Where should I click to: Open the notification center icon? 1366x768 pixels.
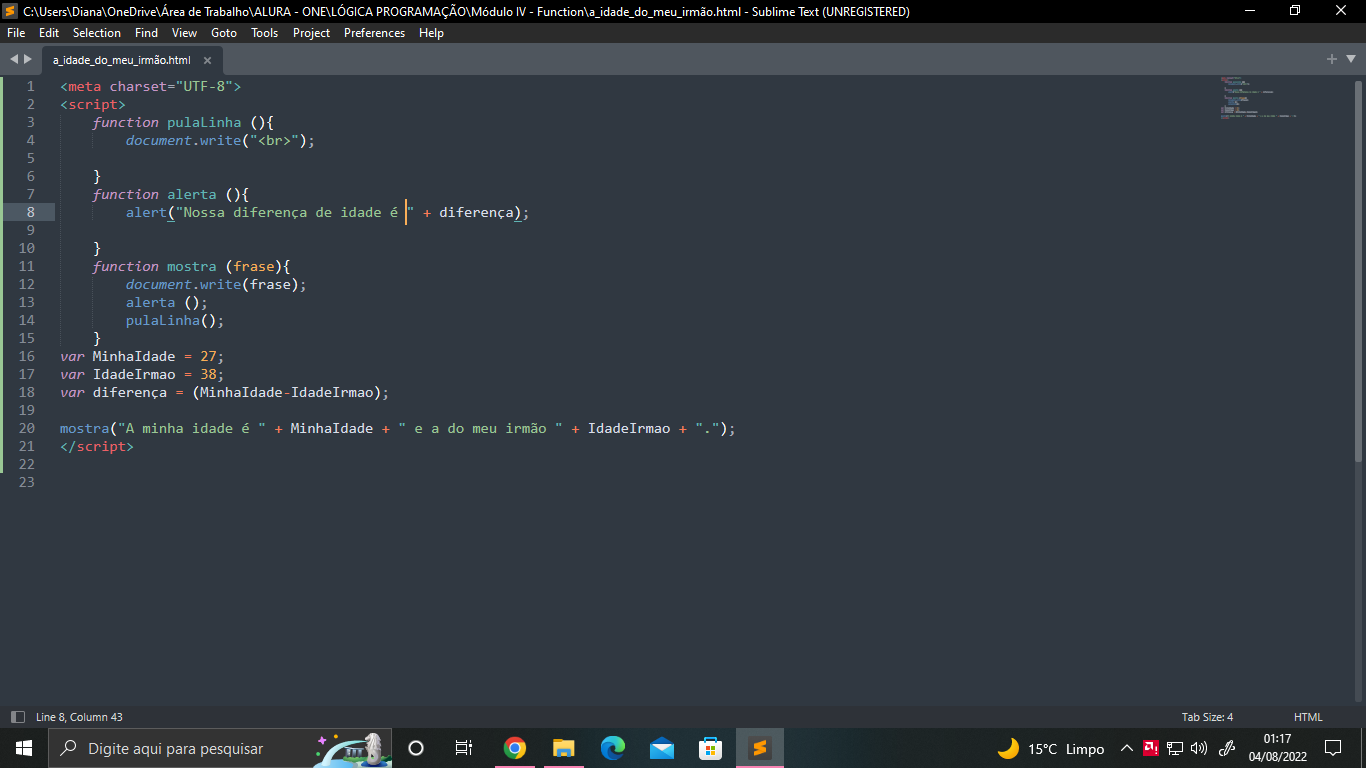pyautogui.click(x=1332, y=748)
